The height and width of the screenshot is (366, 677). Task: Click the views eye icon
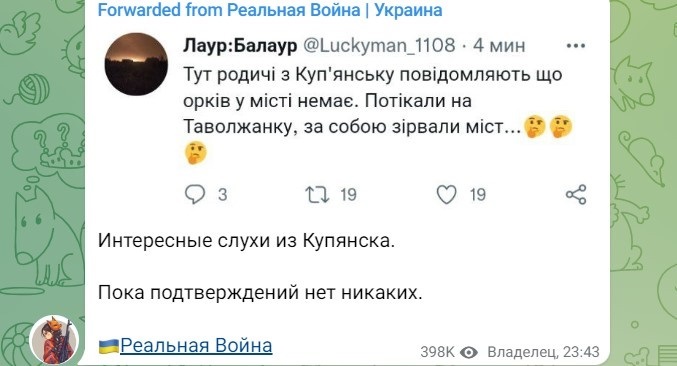click(x=468, y=353)
